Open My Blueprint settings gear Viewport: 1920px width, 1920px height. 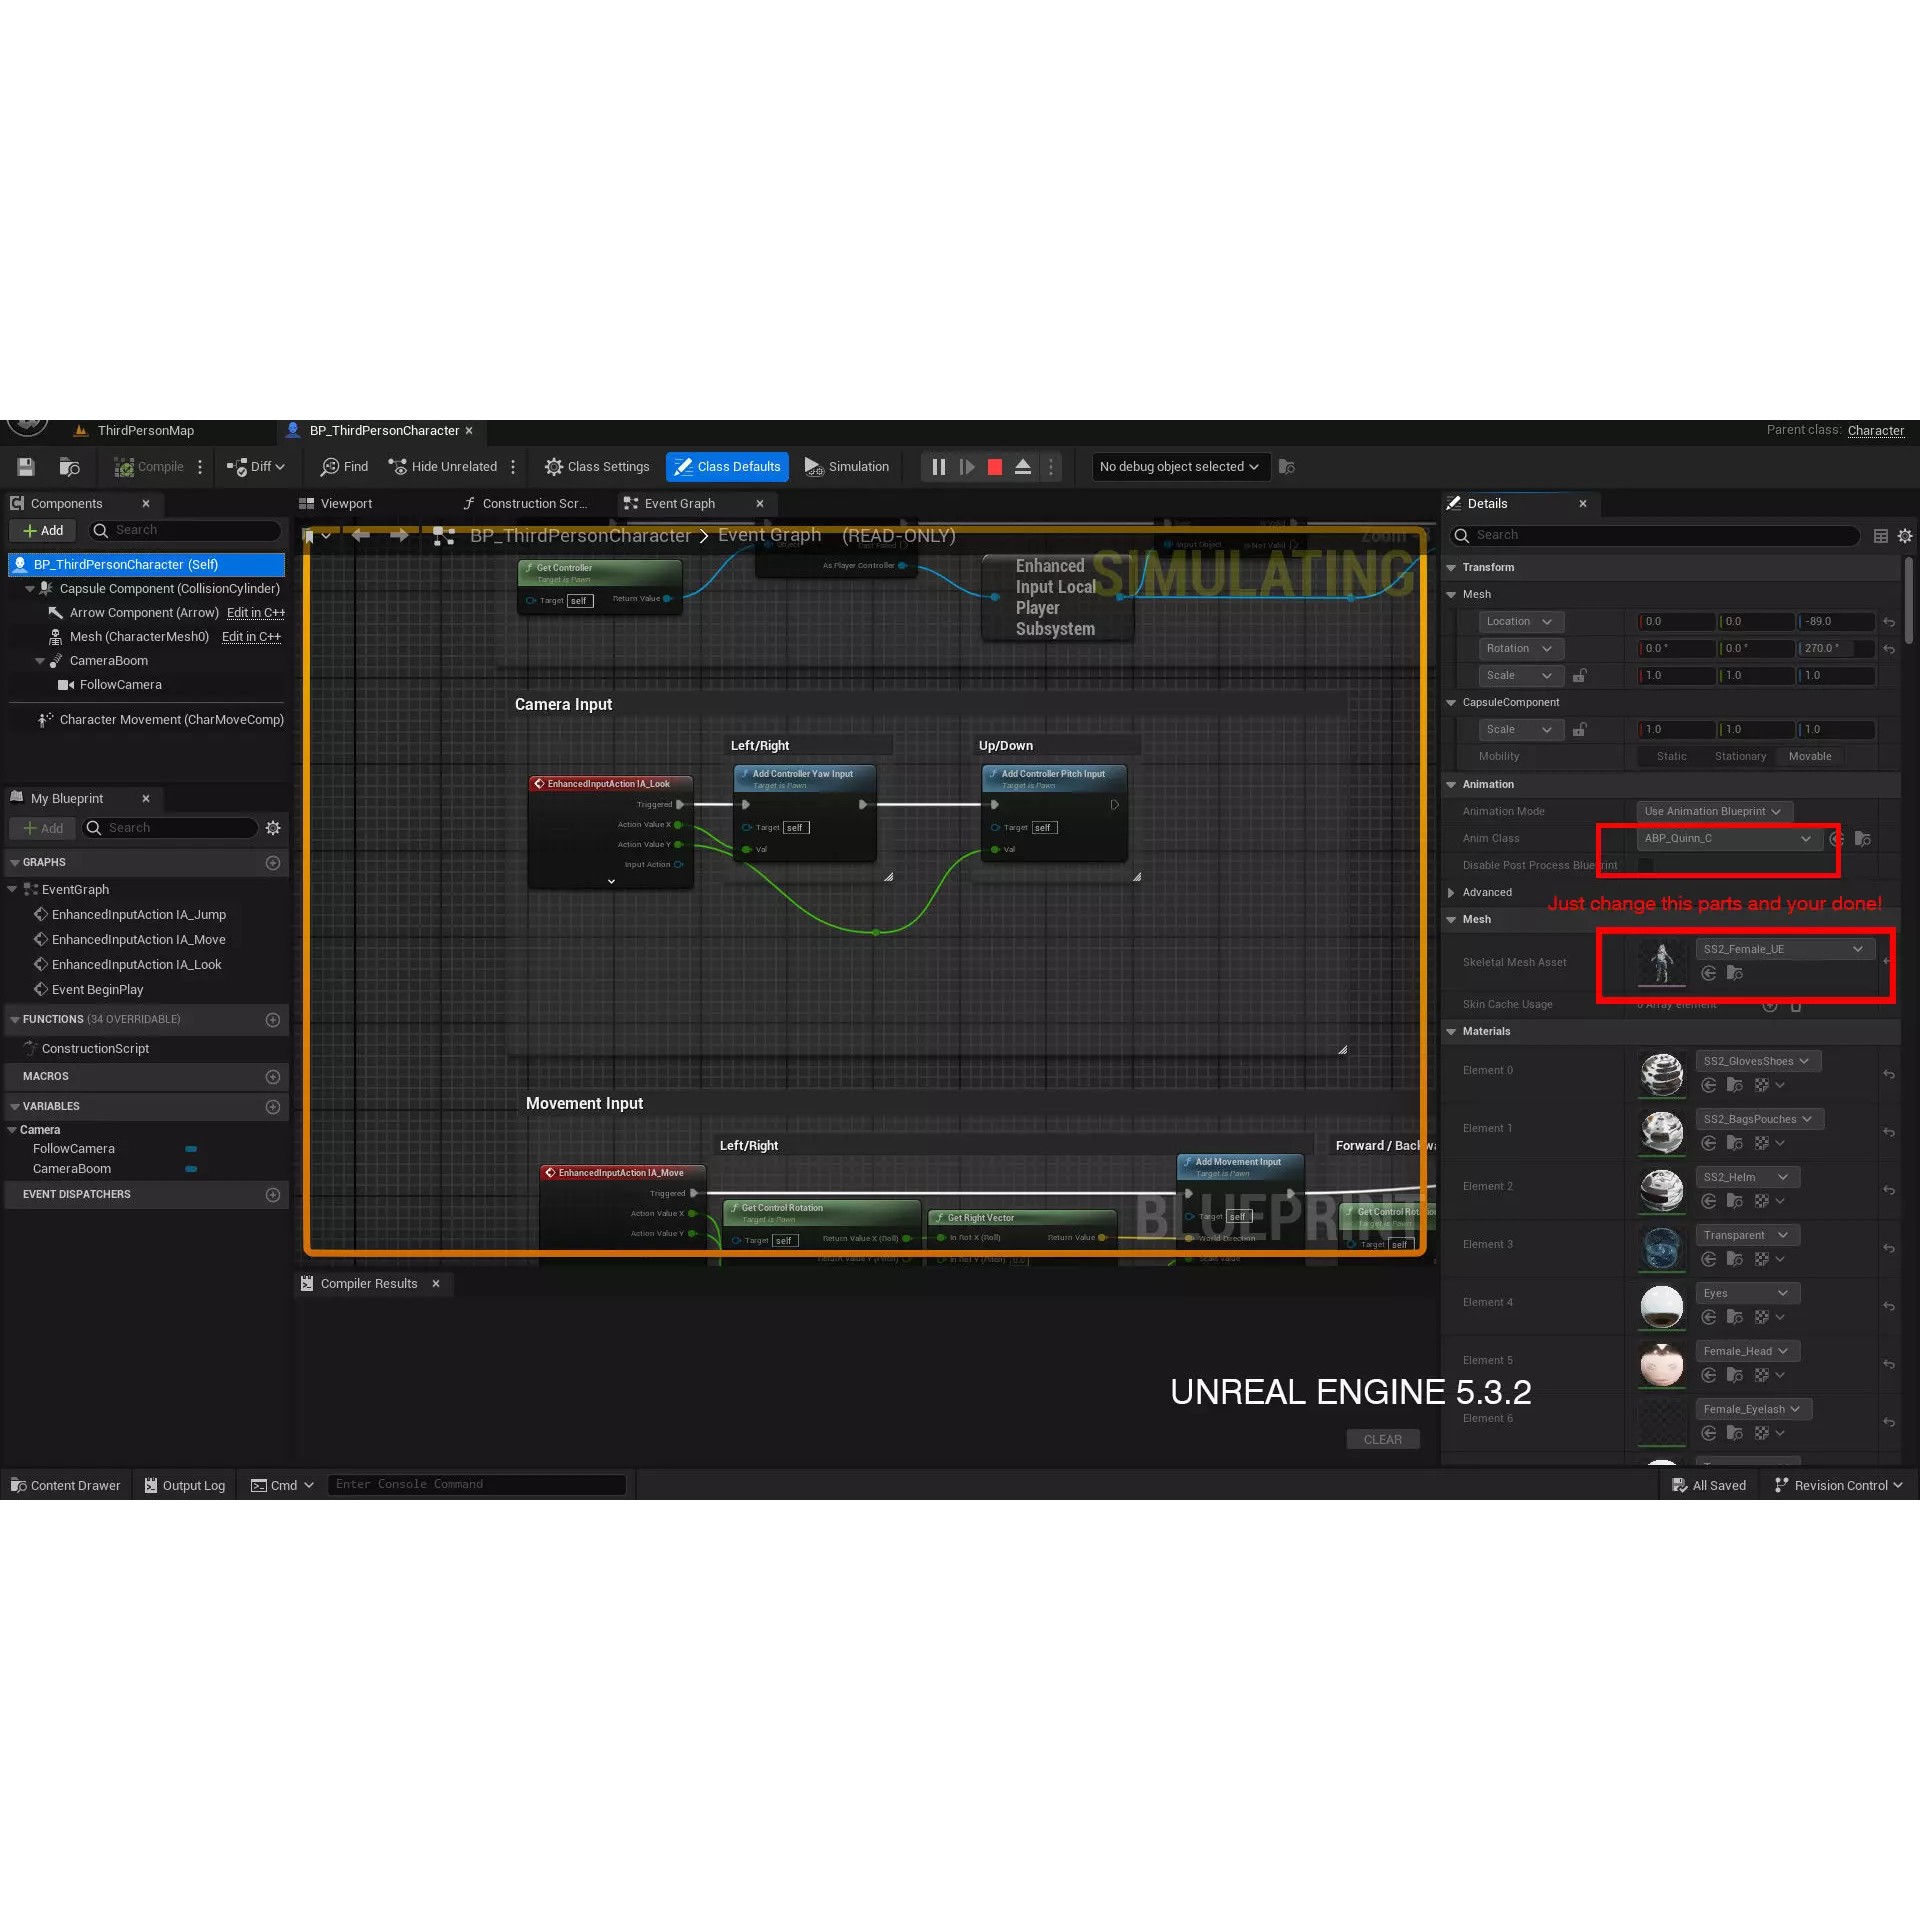[273, 828]
